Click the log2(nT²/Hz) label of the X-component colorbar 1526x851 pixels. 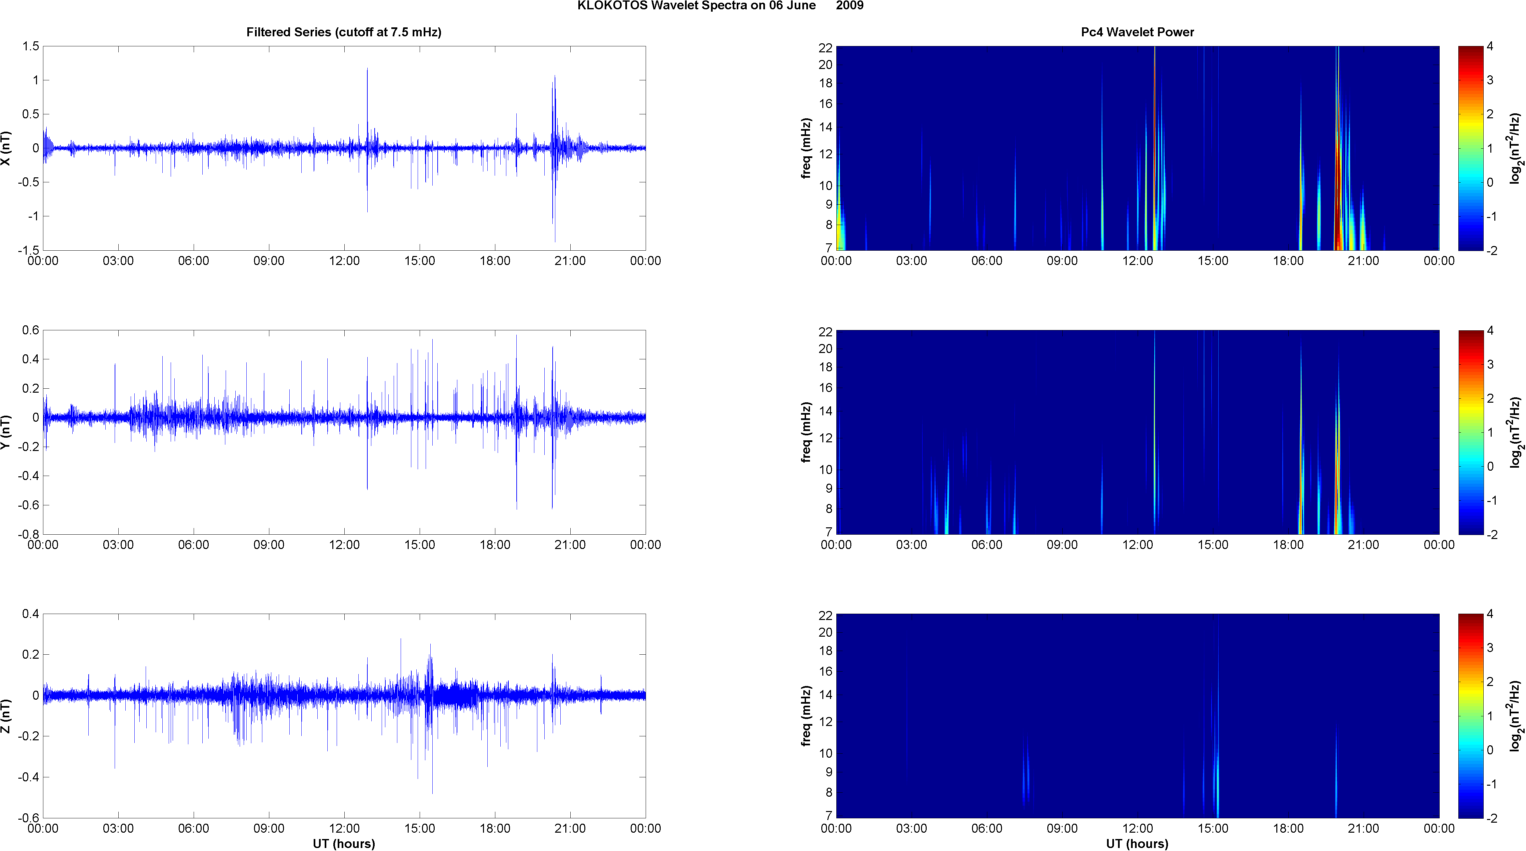1517,148
